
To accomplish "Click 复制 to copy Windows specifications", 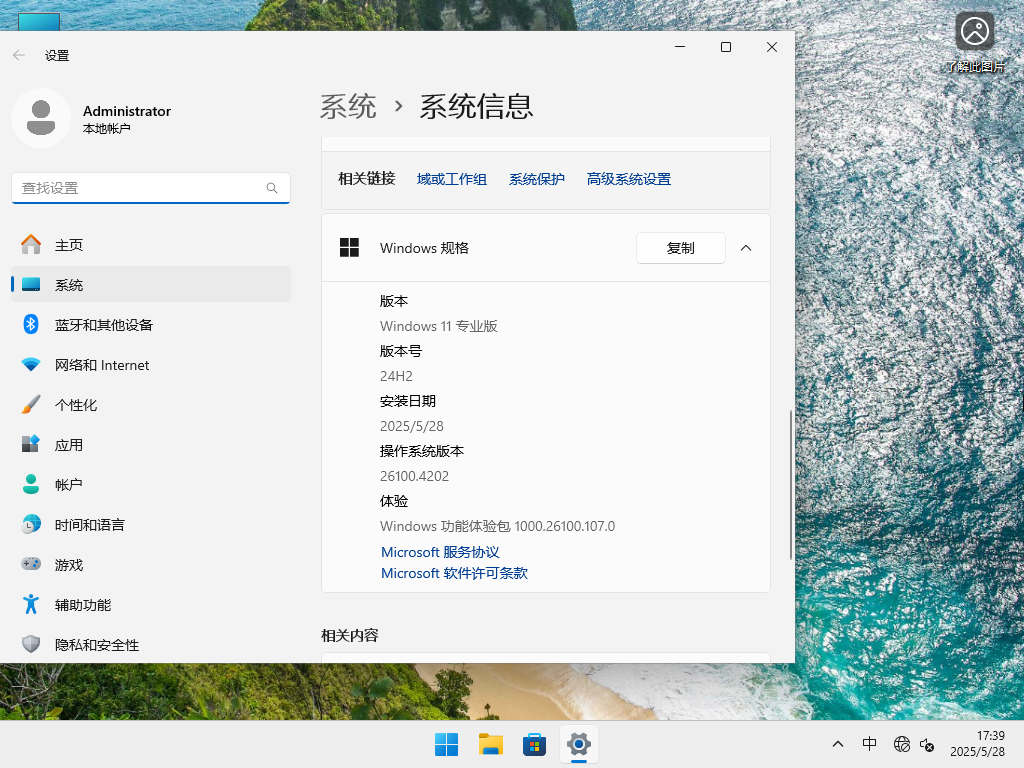I will click(x=680, y=248).
